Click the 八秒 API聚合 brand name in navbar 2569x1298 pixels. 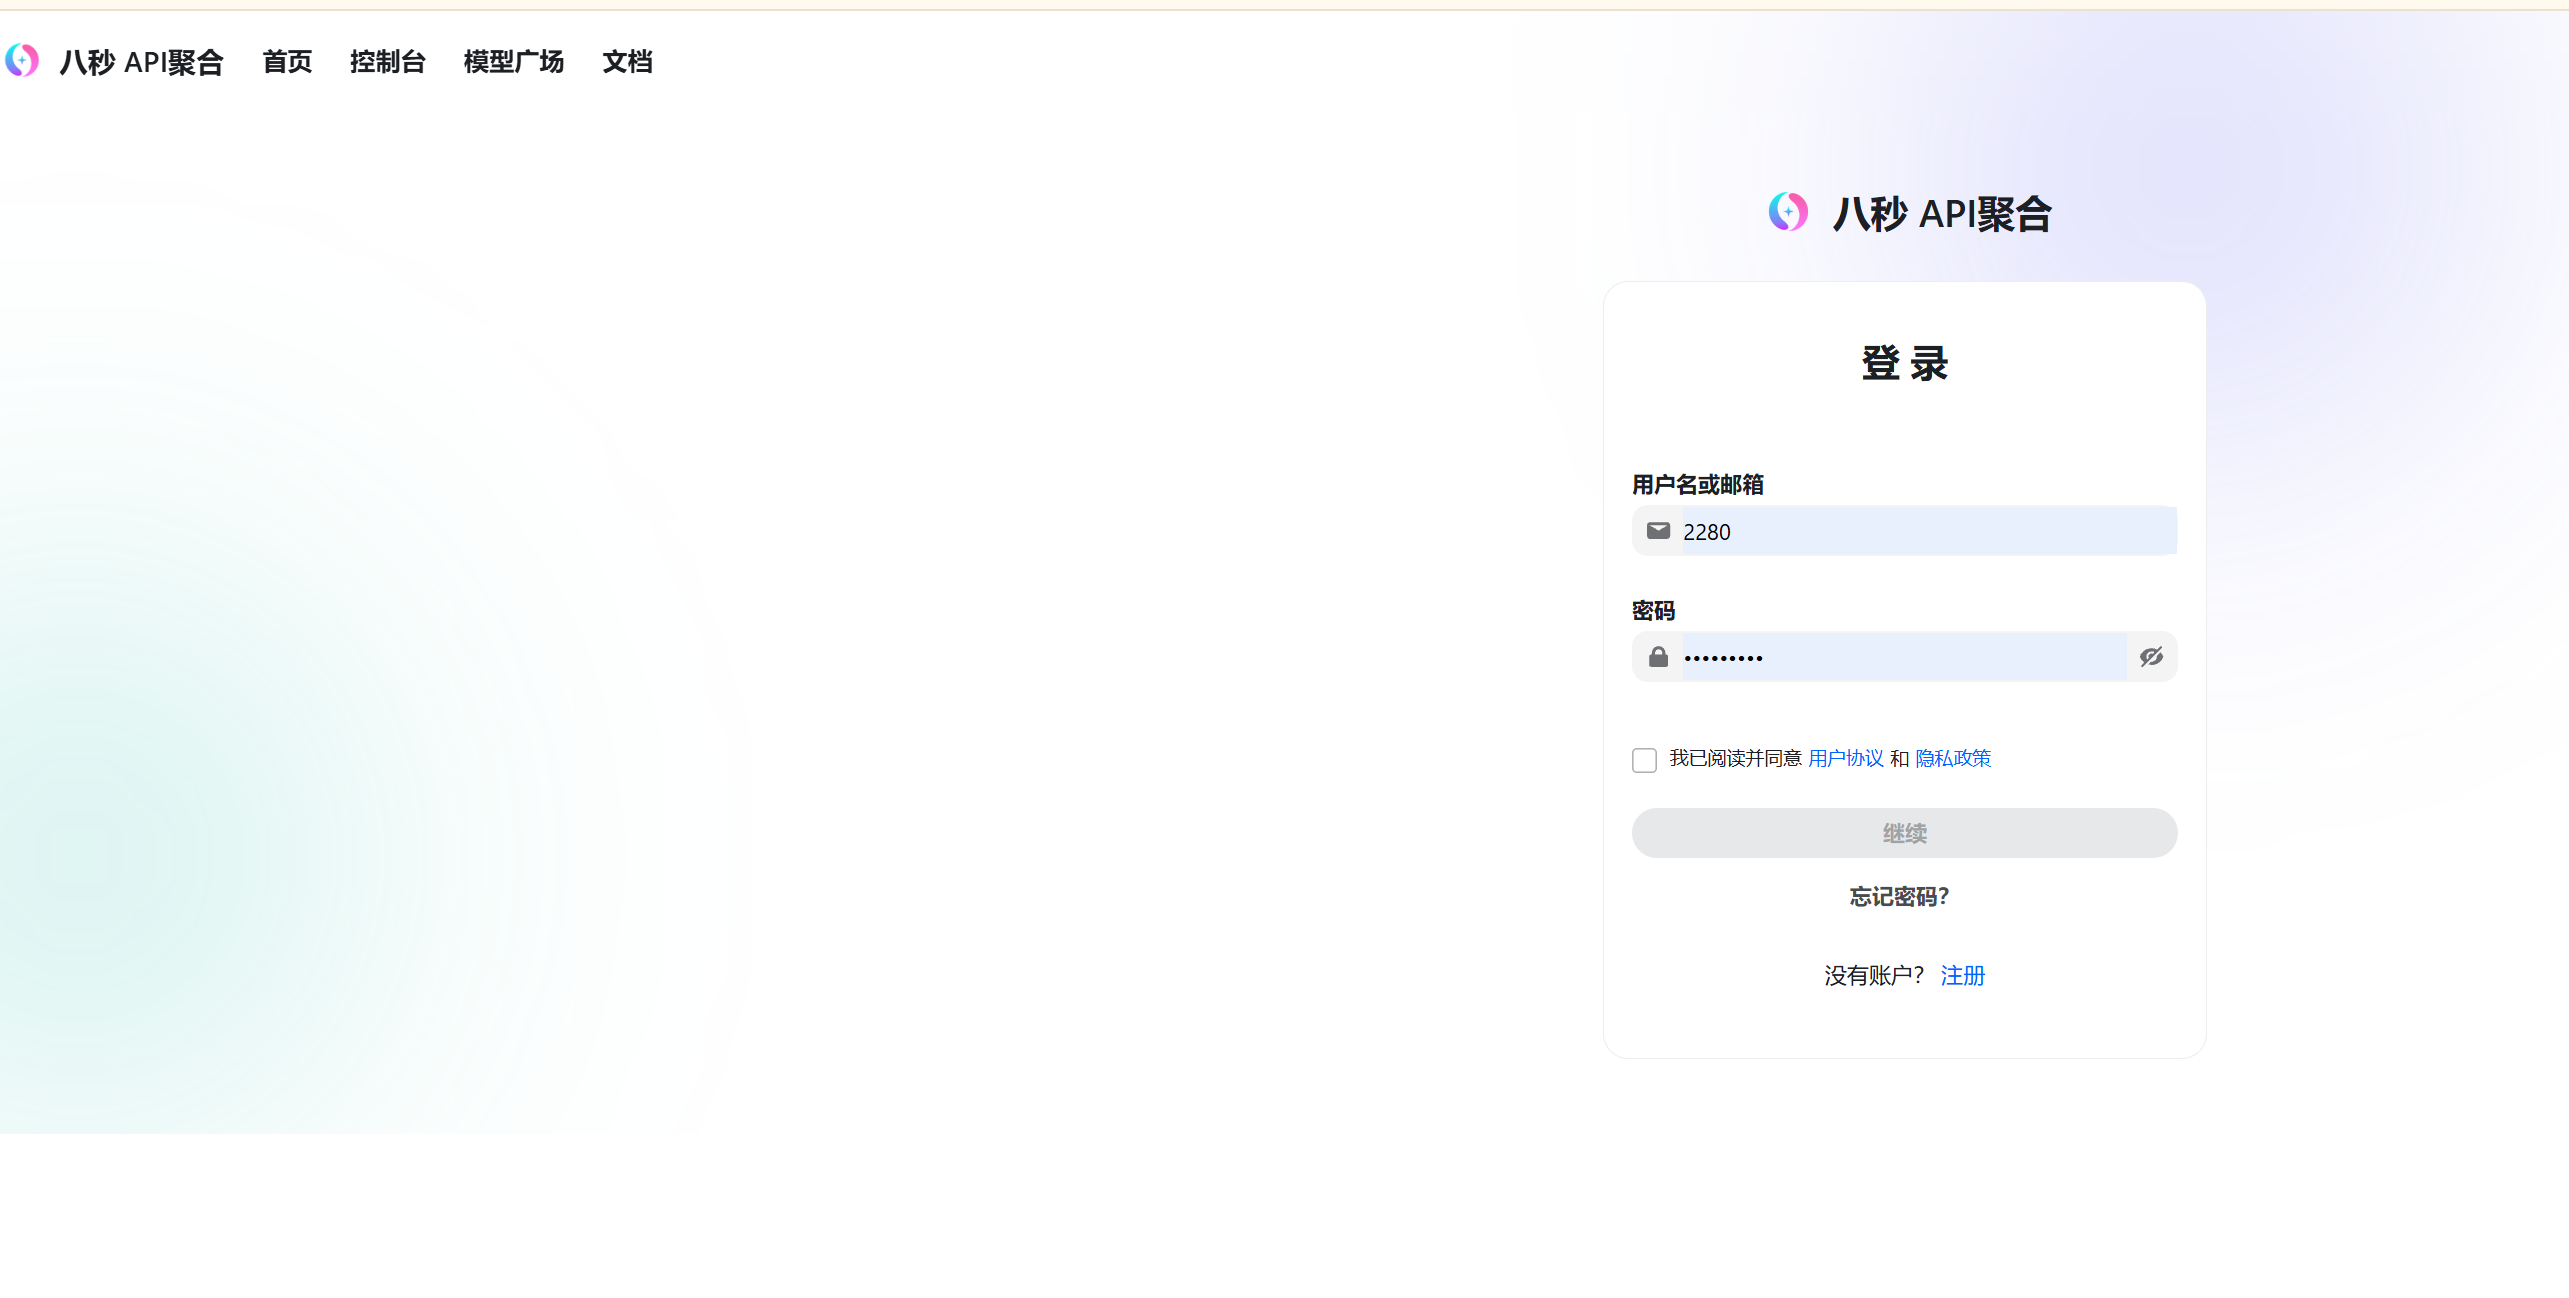[x=141, y=62]
